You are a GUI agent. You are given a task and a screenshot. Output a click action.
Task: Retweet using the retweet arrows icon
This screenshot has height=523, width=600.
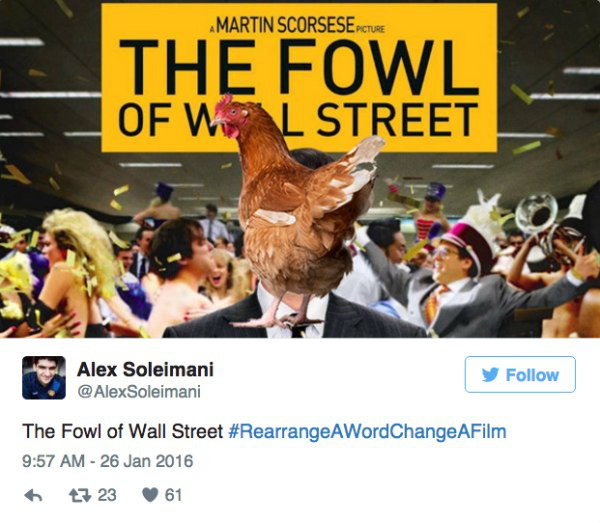(80, 495)
